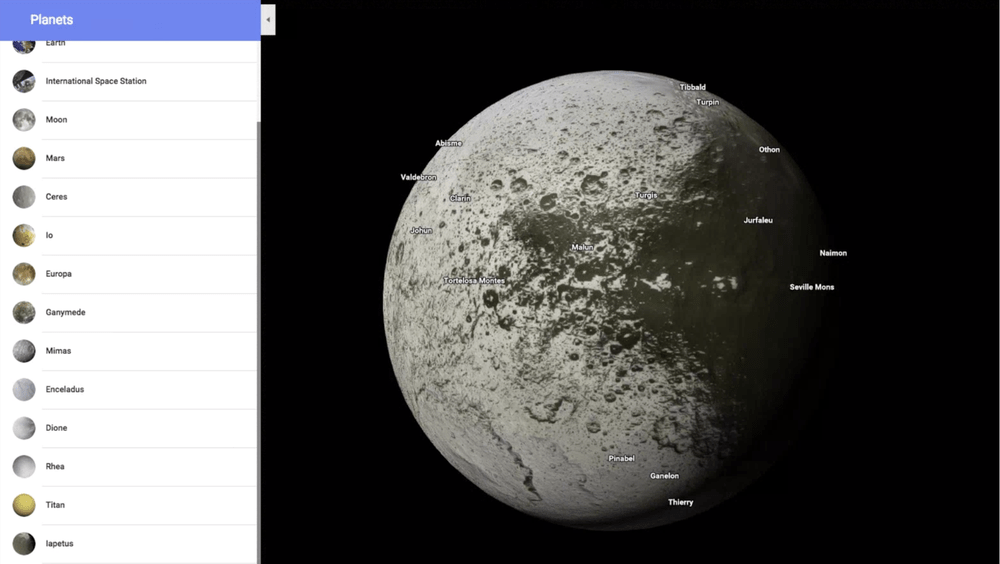
Task: Click the Enceladus thumbnail icon
Action: 24,389
